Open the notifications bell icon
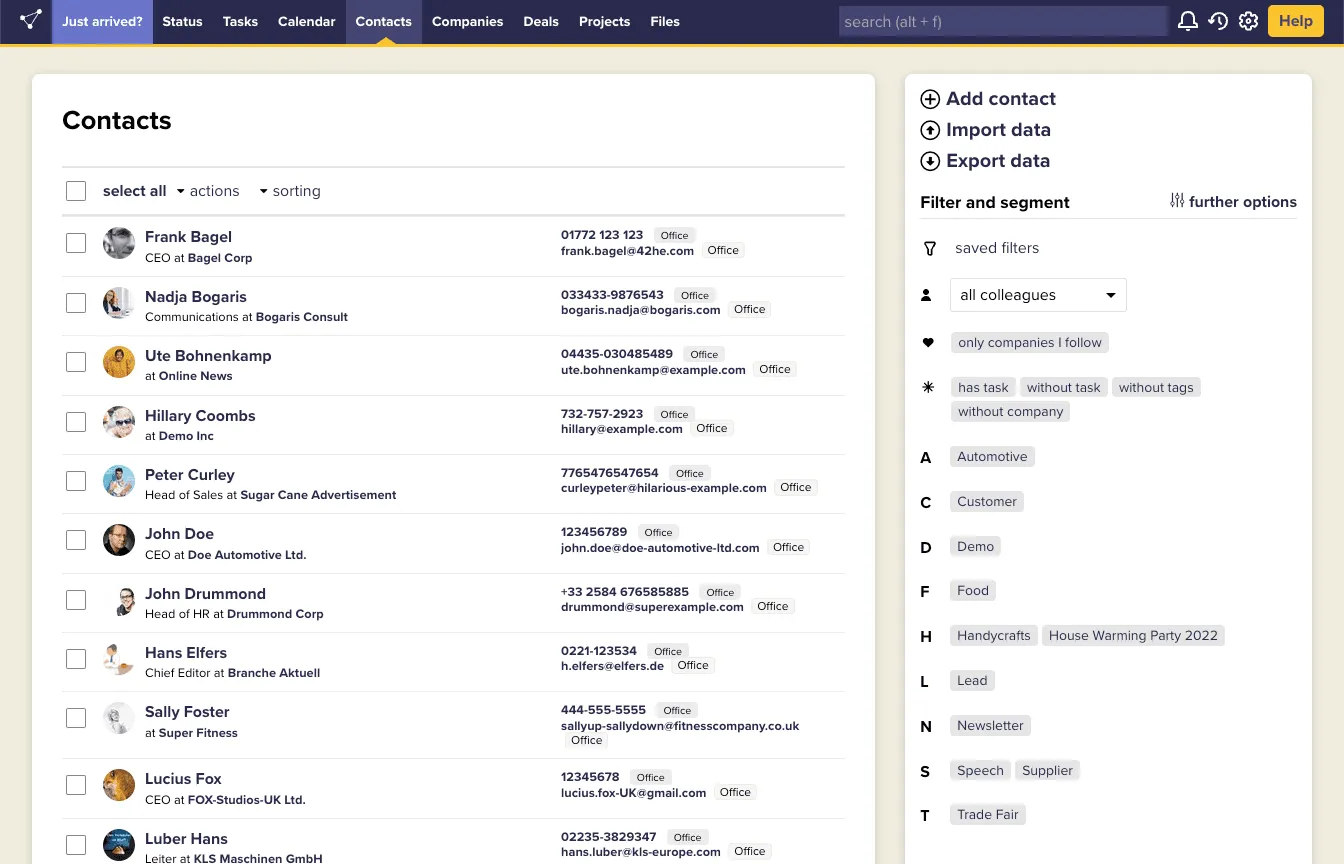This screenshot has width=1344, height=864. click(1188, 21)
